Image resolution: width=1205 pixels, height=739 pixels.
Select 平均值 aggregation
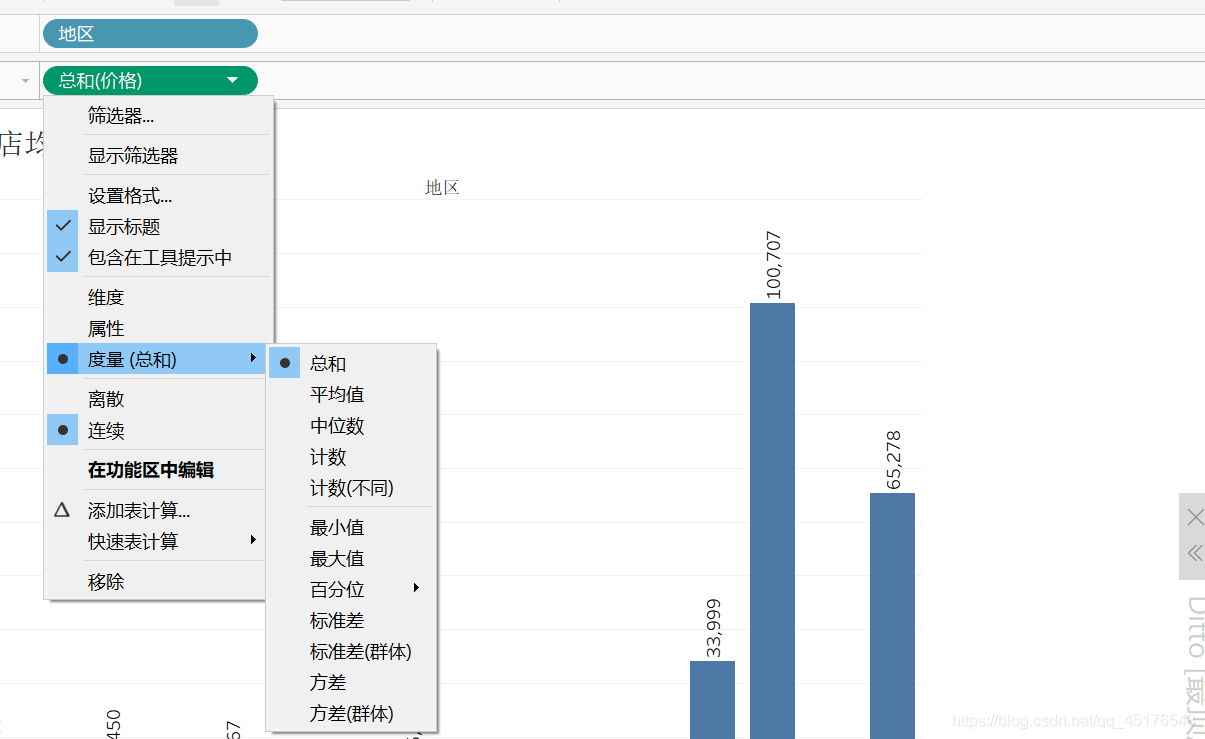[x=351, y=395]
